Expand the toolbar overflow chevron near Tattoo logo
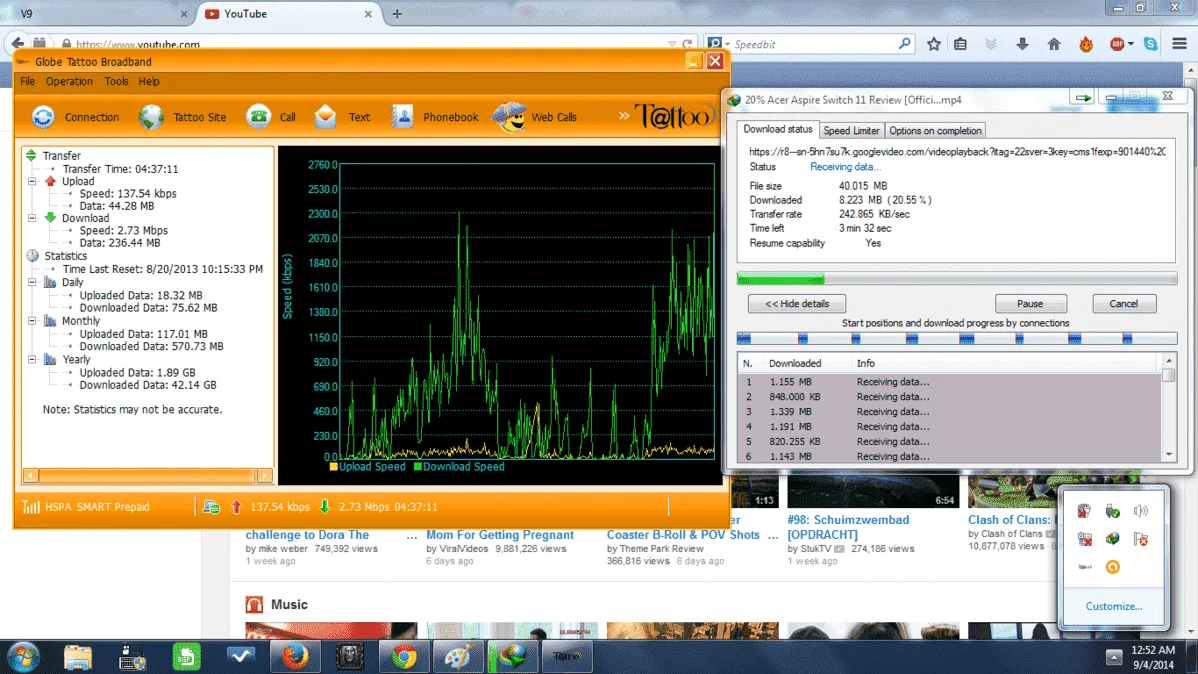 tap(624, 116)
